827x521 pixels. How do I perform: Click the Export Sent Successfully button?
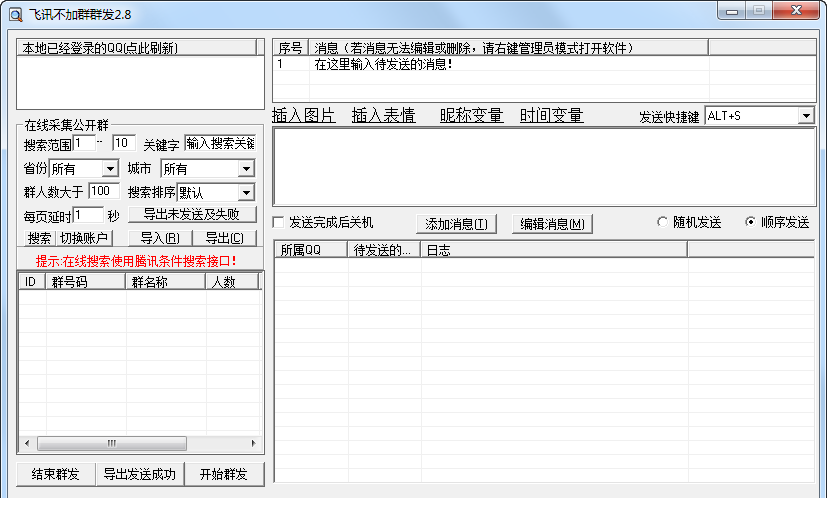click(x=140, y=474)
